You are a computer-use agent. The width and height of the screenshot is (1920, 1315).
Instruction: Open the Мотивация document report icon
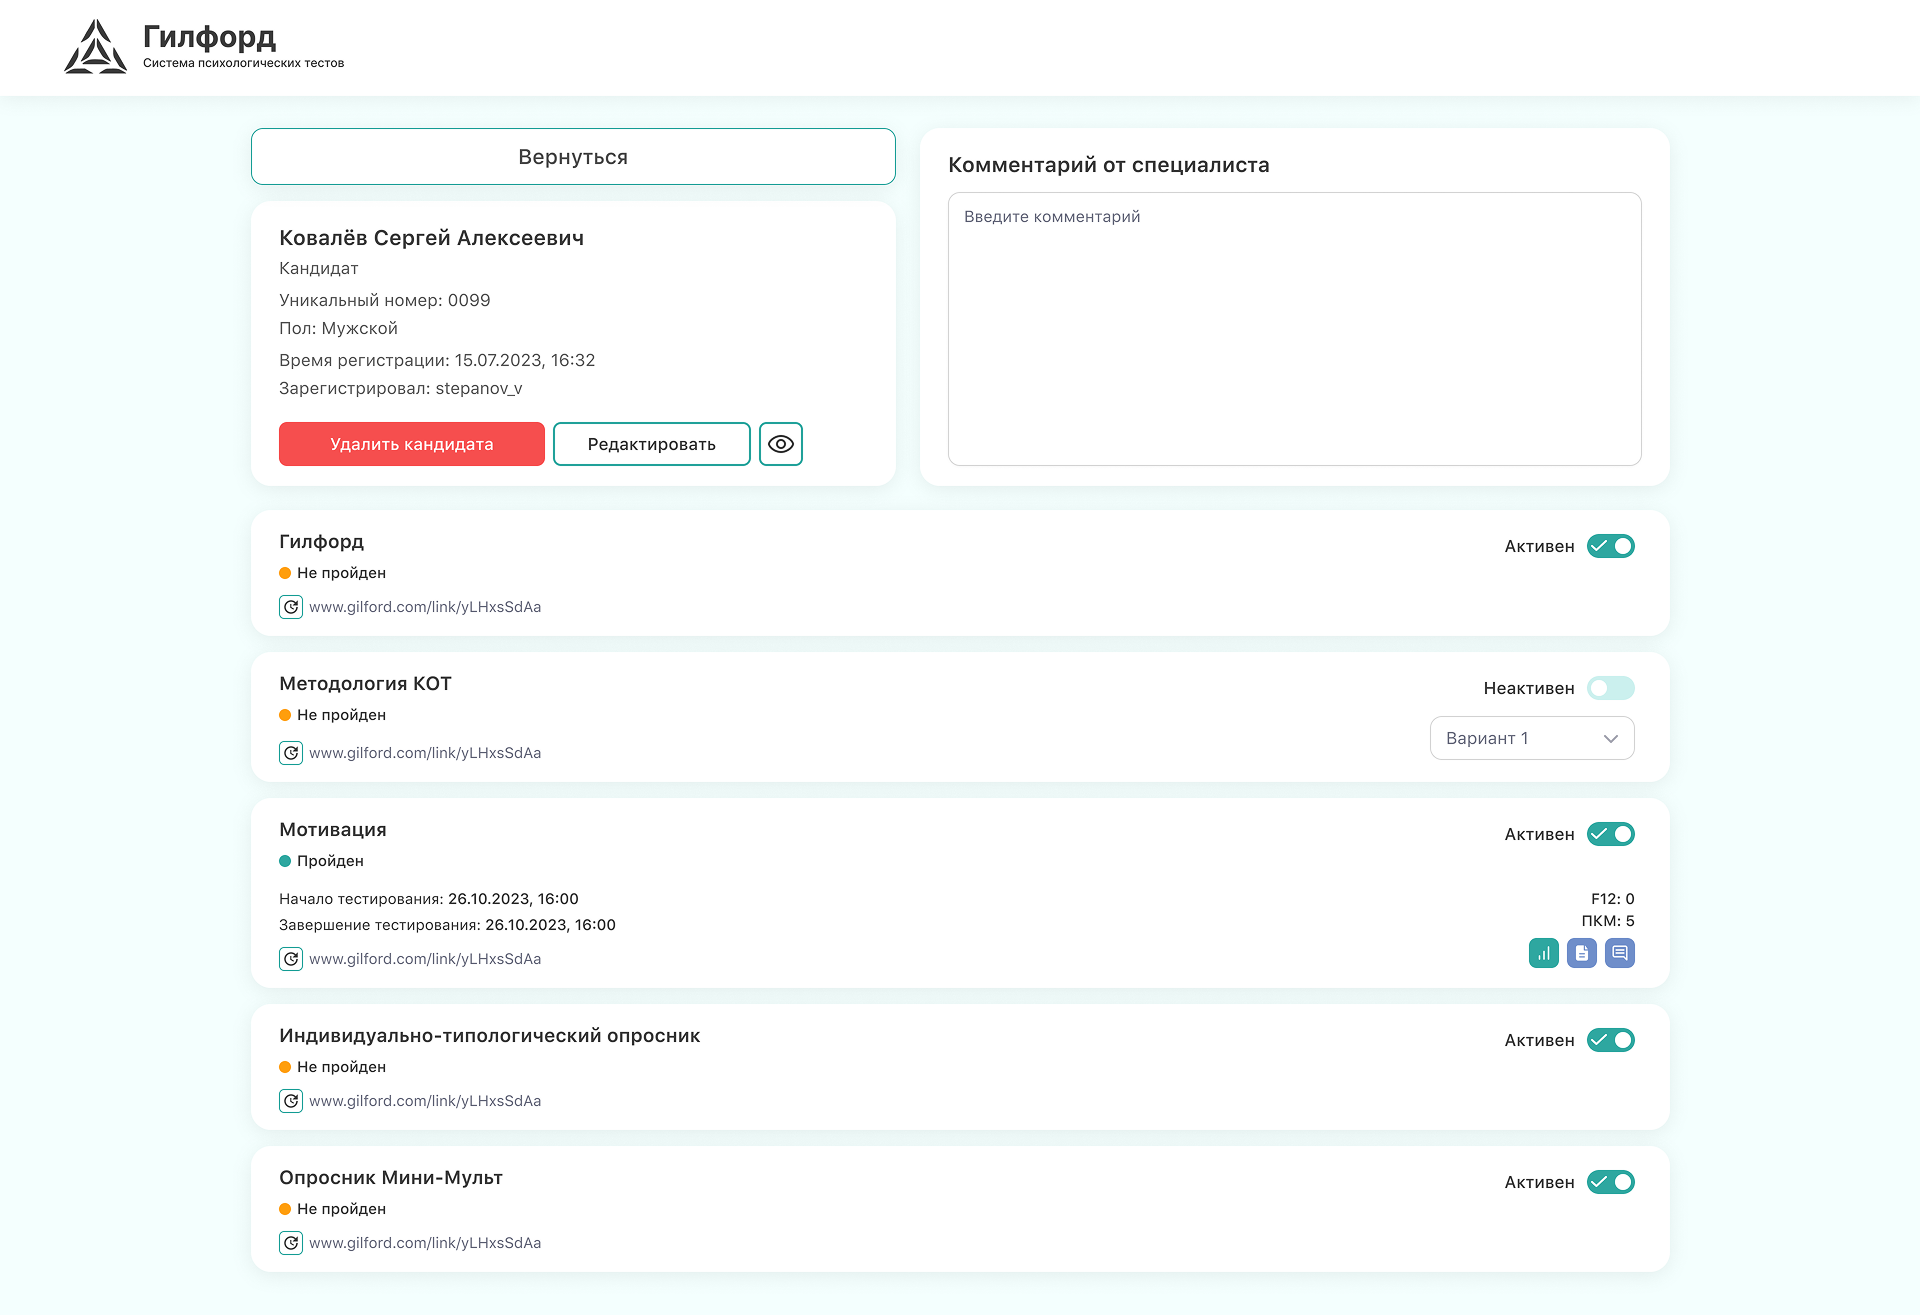[1581, 953]
